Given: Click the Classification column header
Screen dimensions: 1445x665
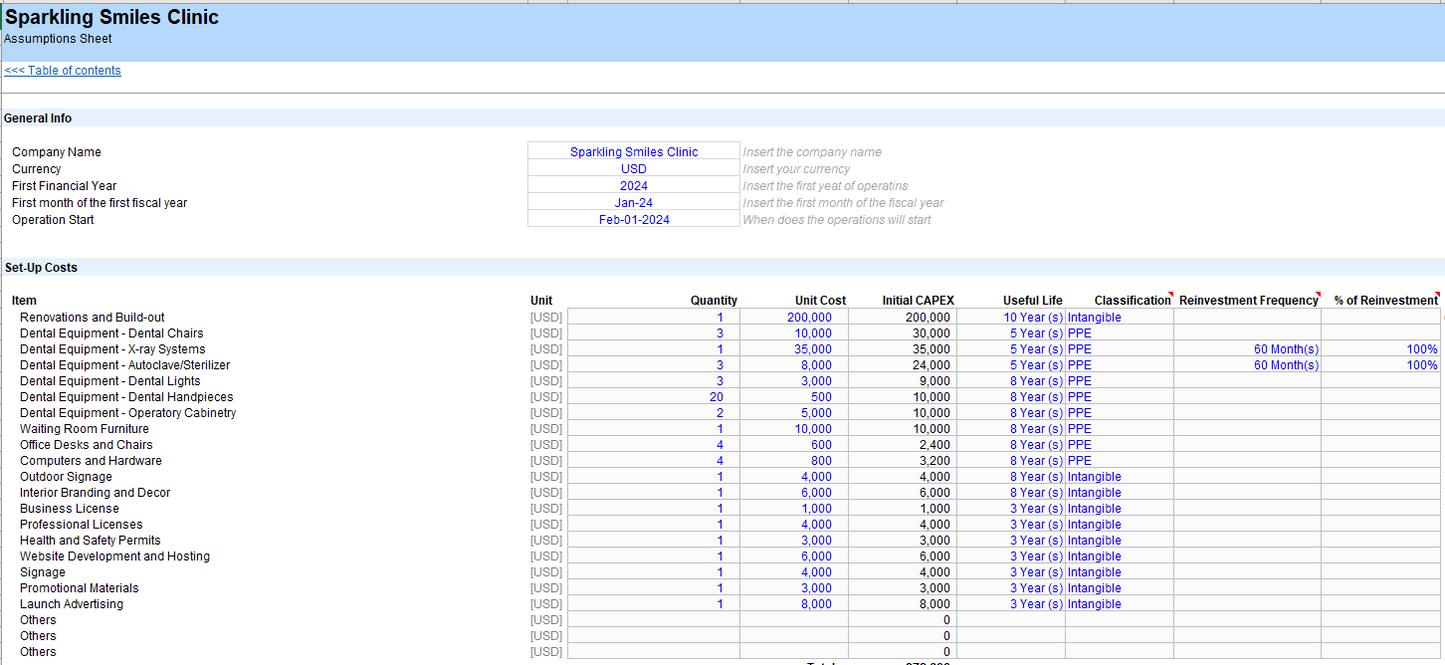Looking at the screenshot, I should 1131,300.
